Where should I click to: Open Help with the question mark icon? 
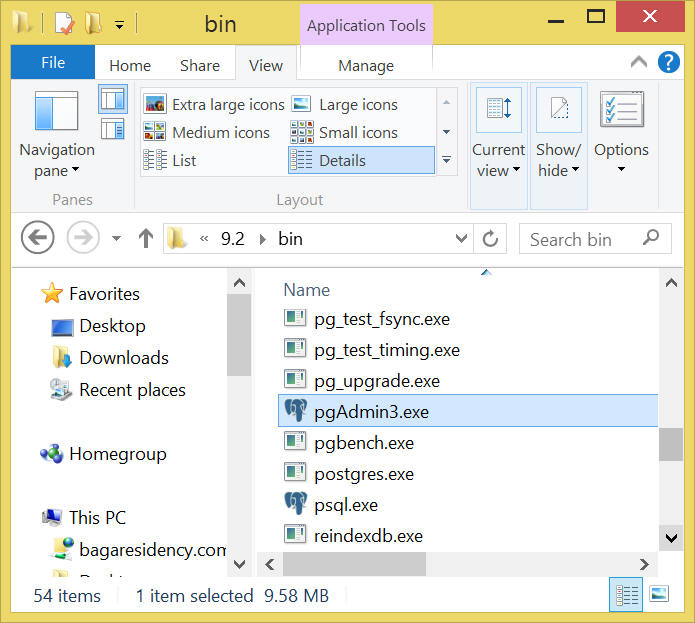click(x=669, y=62)
